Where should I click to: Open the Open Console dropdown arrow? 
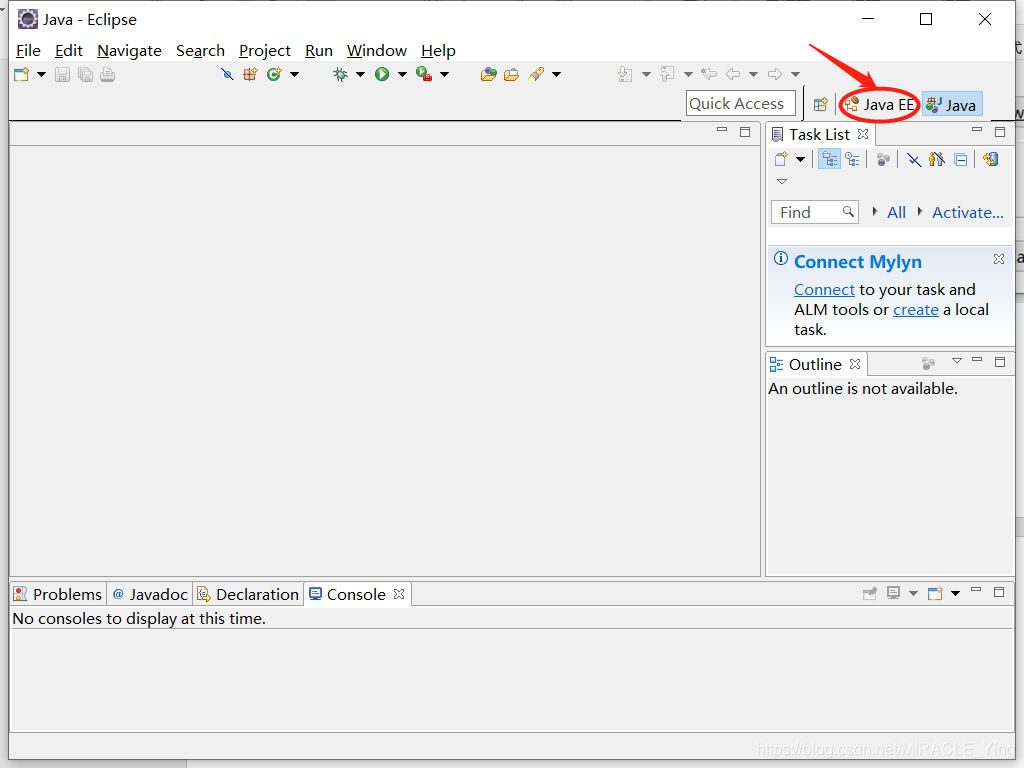tap(955, 593)
